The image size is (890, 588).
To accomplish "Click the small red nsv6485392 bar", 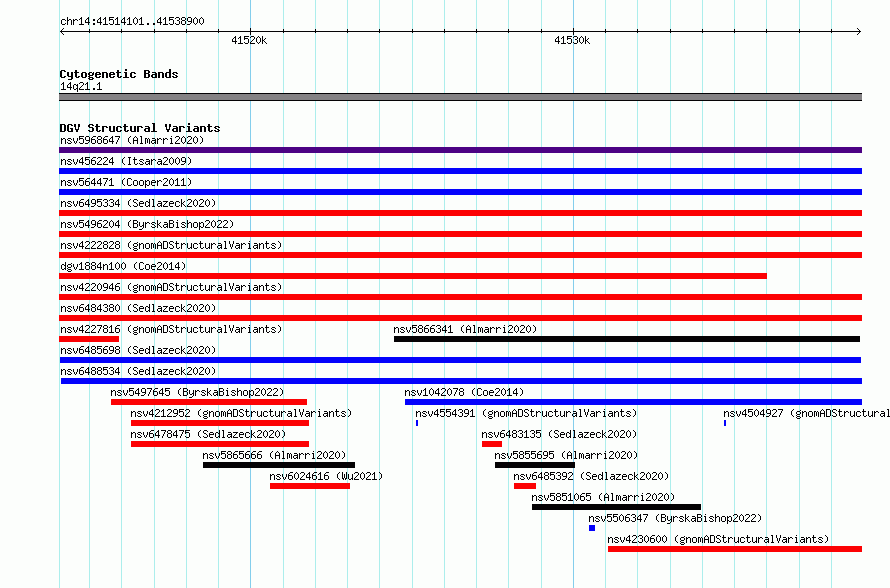I will pos(524,486).
